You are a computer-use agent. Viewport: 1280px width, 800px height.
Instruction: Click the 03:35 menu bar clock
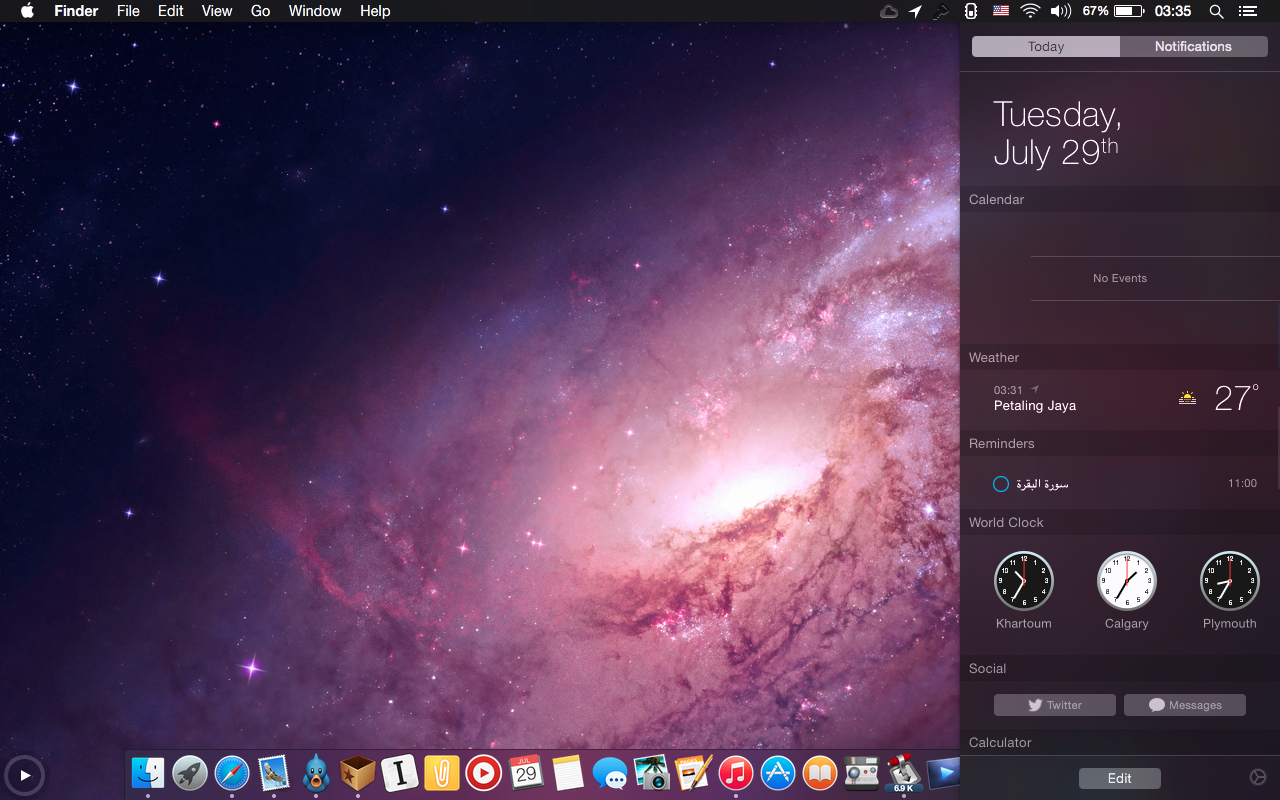click(x=1173, y=11)
